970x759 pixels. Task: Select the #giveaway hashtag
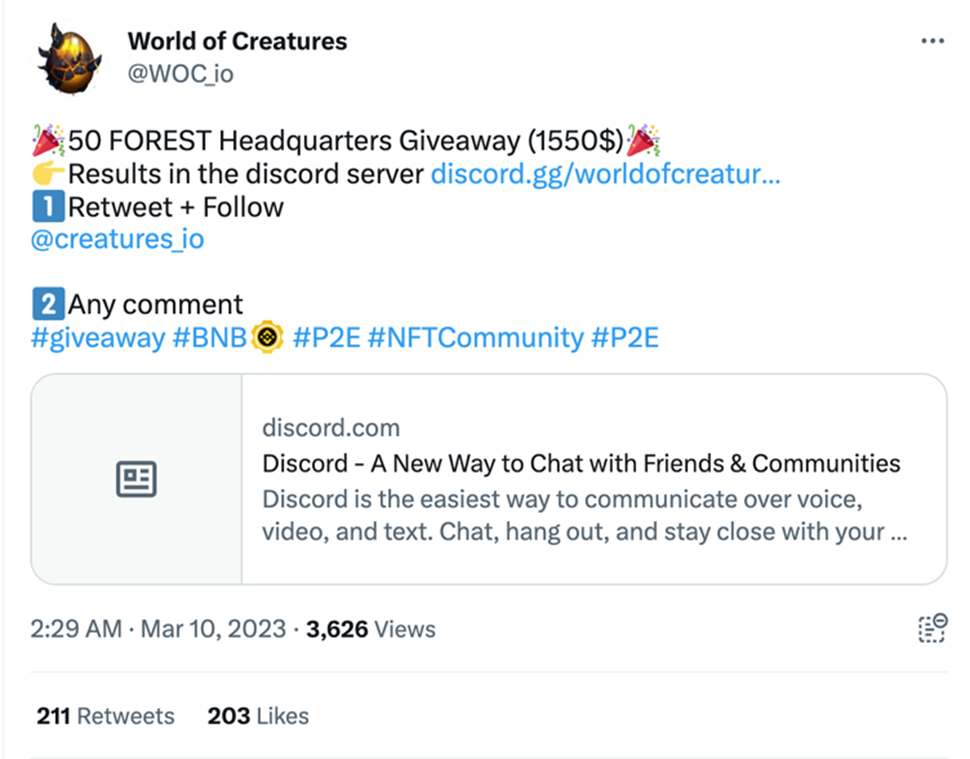[98, 338]
